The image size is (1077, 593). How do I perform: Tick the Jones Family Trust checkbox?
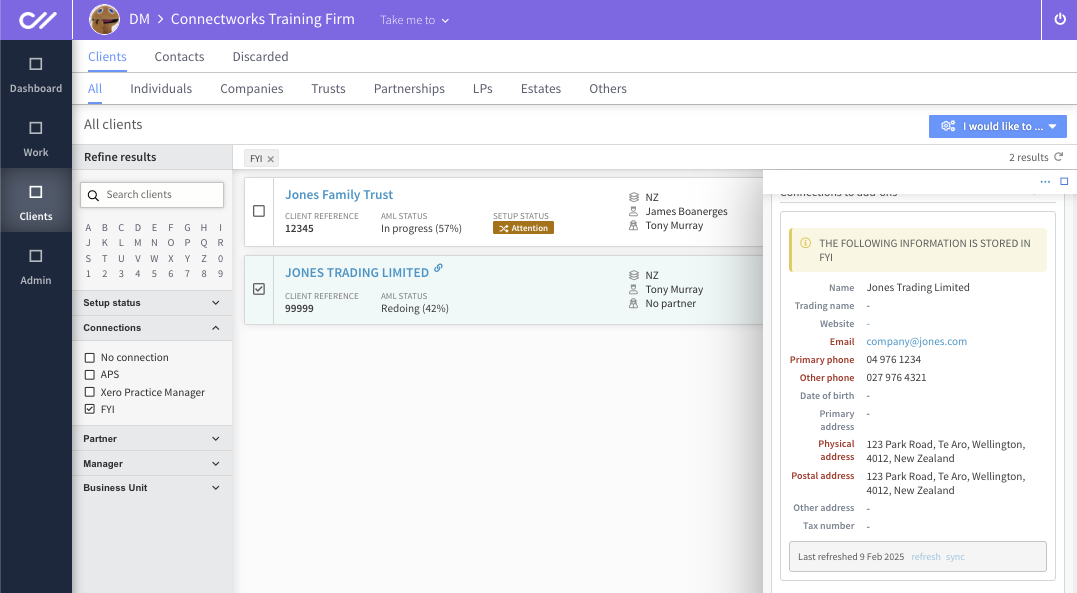[259, 211]
